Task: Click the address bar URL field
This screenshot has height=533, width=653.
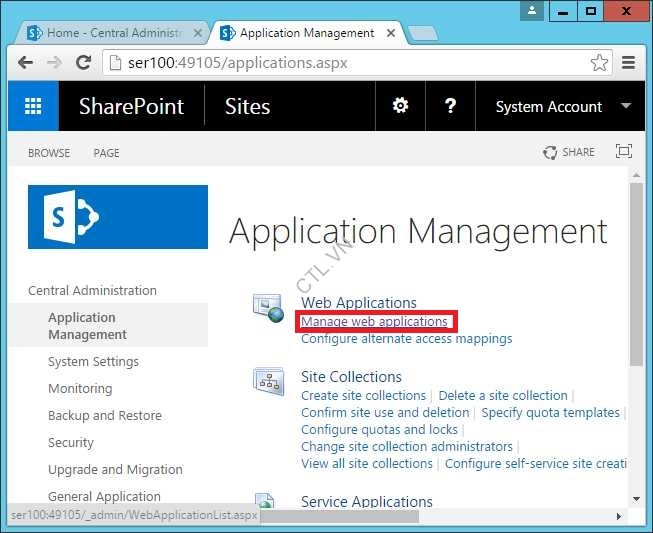Action: (356, 63)
